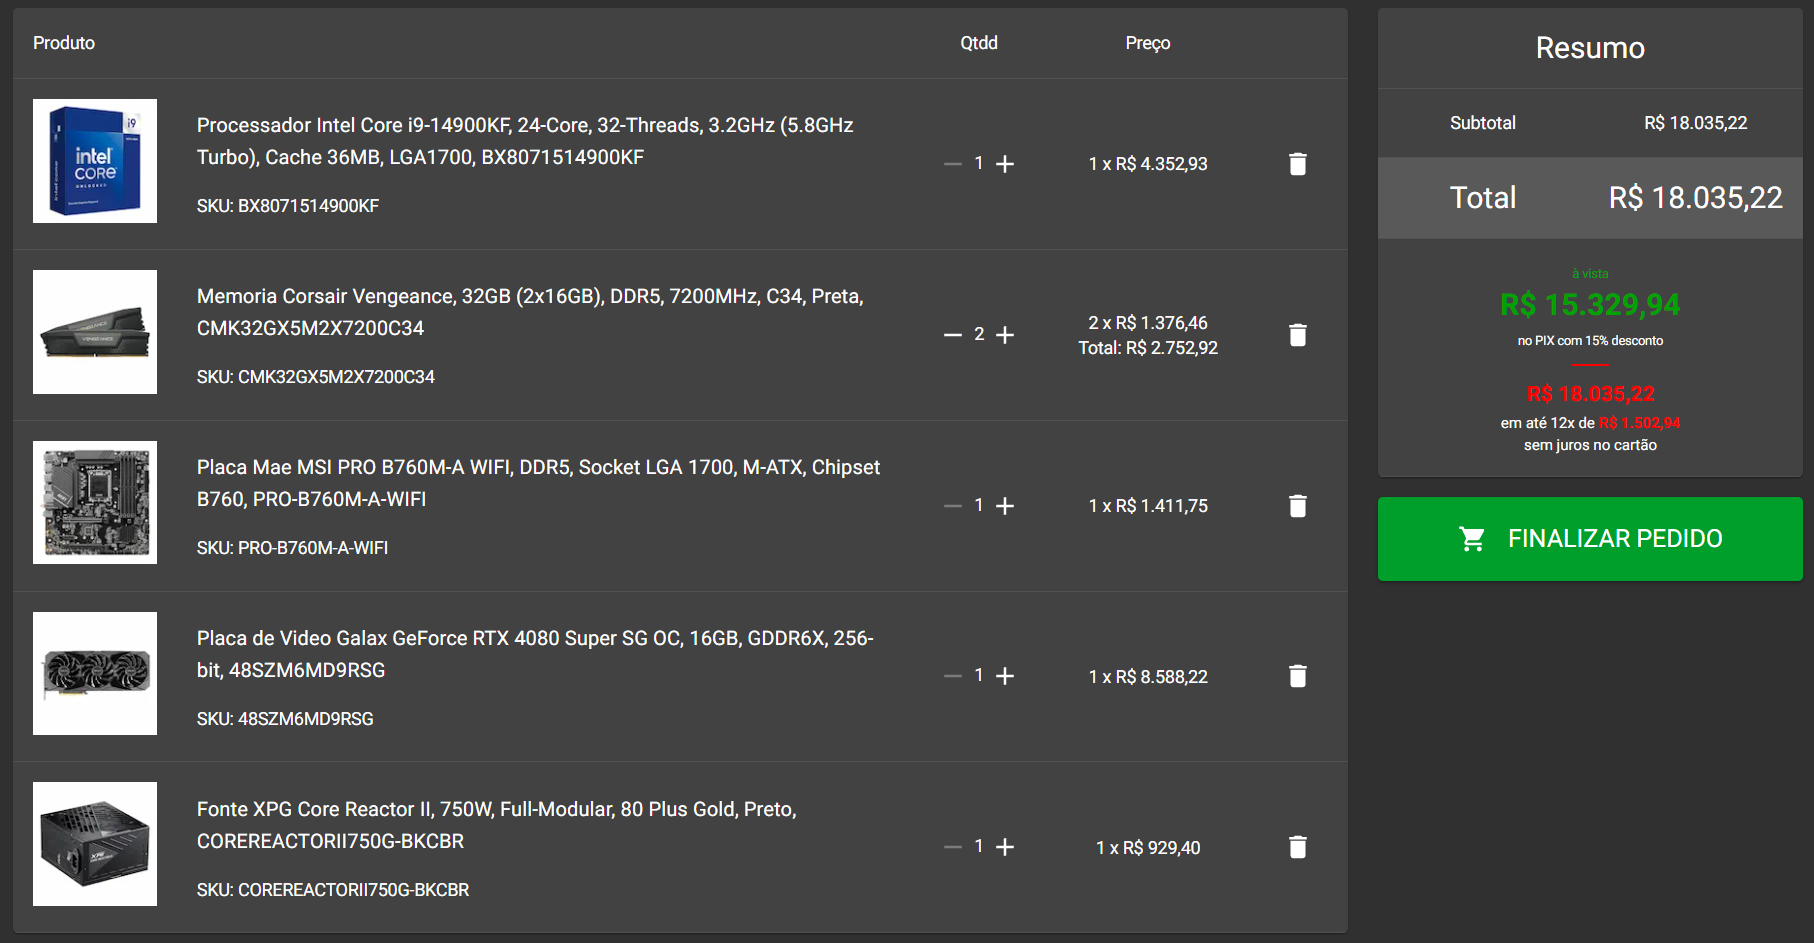Remove the Galax RTX 4080 Super using trash icon
Screen dimensions: 1814x943
[1297, 677]
